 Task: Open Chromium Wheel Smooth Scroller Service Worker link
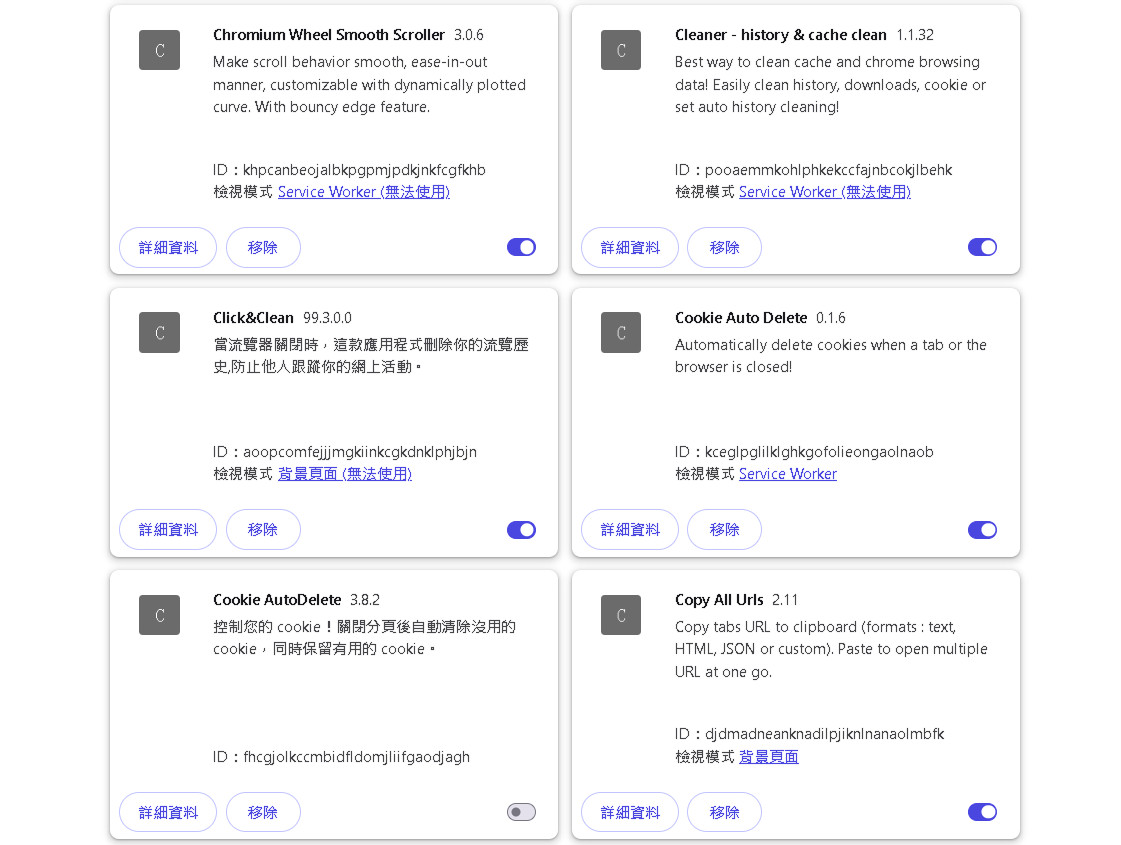pos(363,192)
